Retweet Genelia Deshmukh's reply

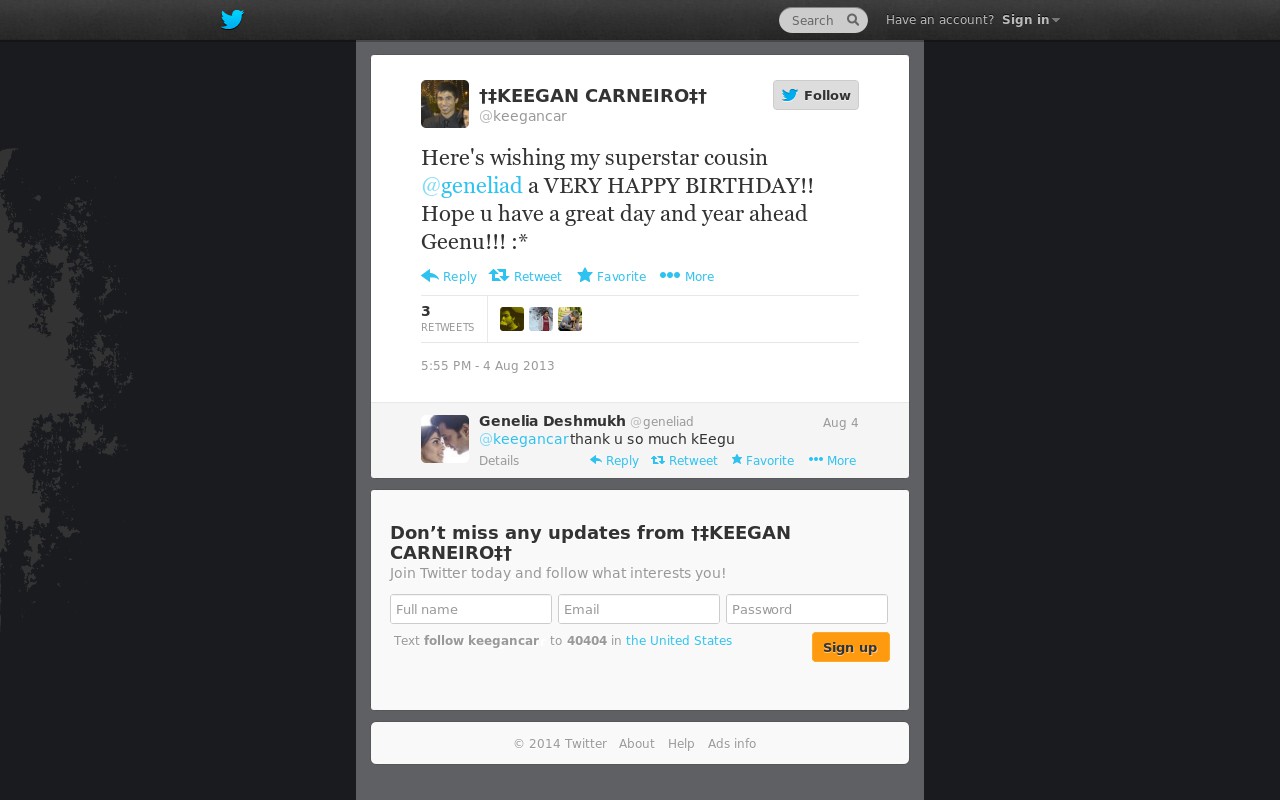point(684,461)
